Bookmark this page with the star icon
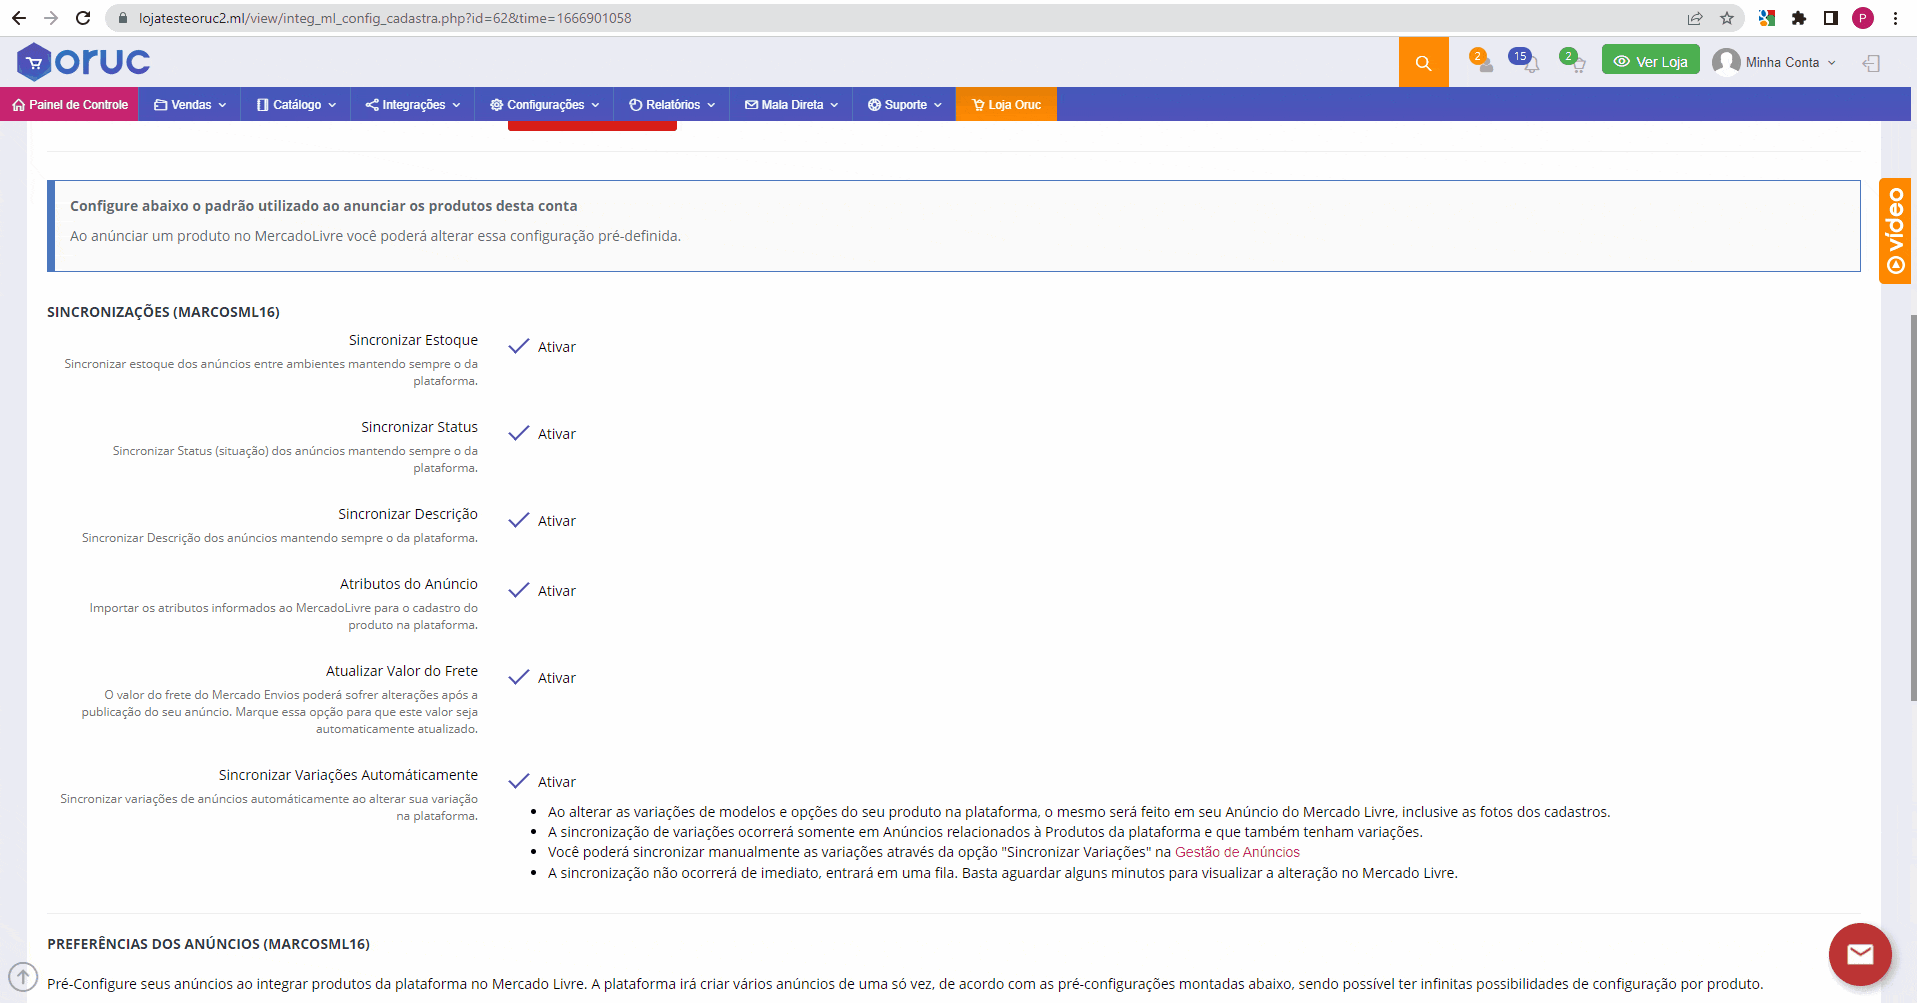The width and height of the screenshot is (1917, 1003). (1727, 18)
